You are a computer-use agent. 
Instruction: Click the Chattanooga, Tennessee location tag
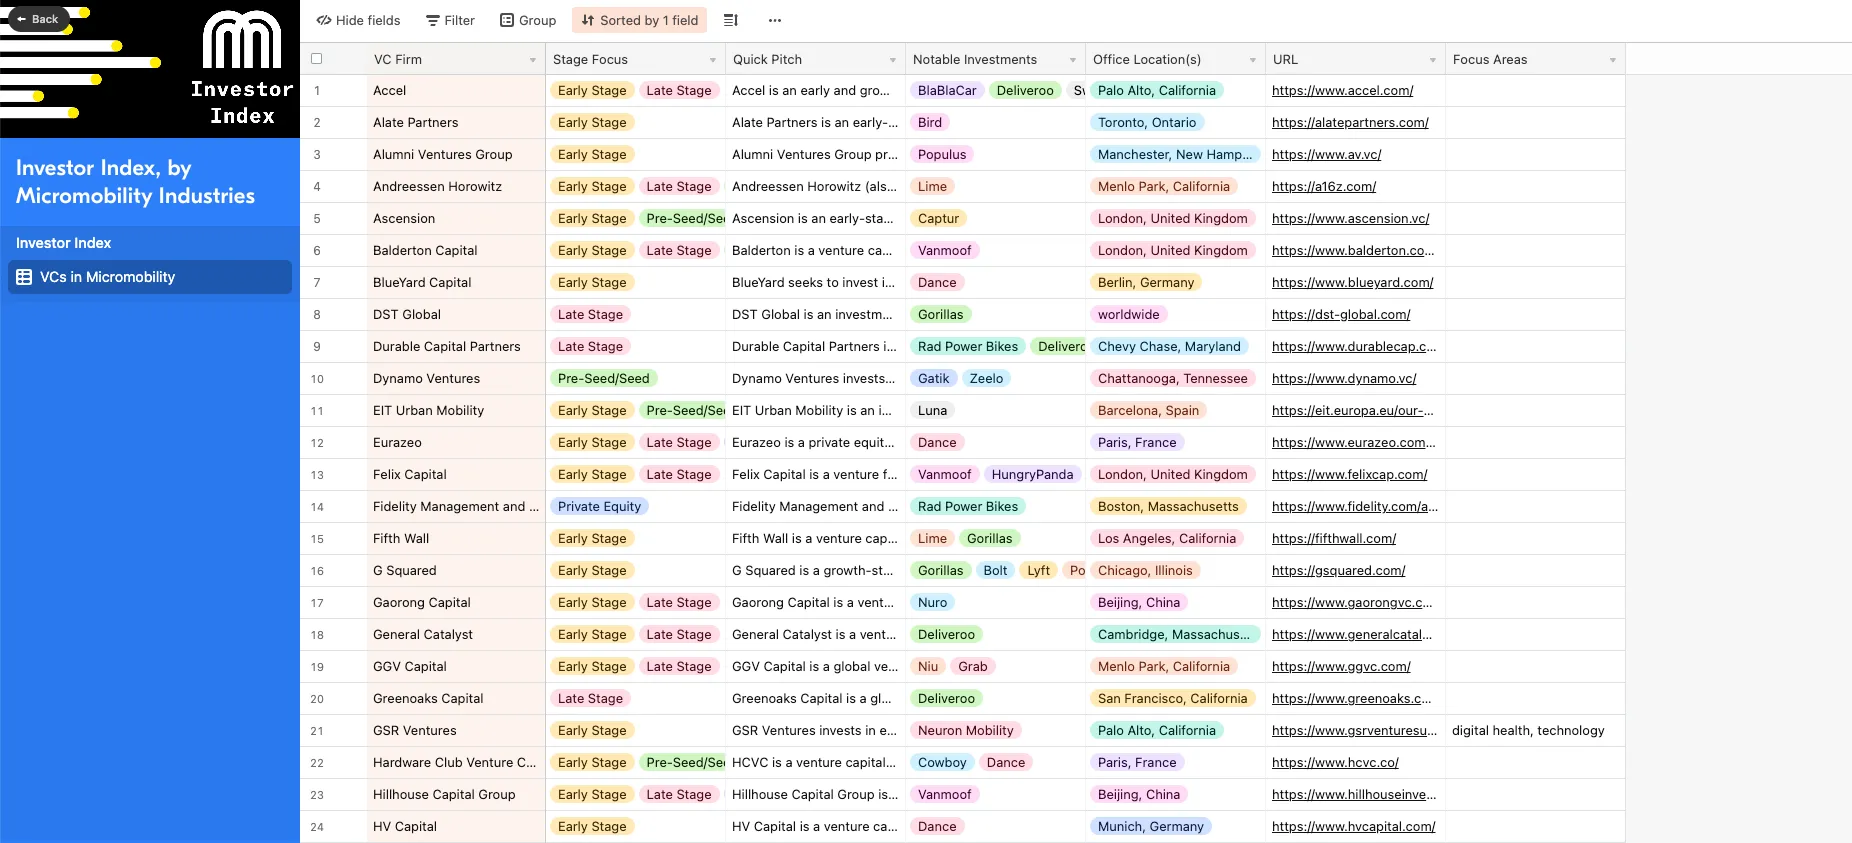[x=1172, y=378]
